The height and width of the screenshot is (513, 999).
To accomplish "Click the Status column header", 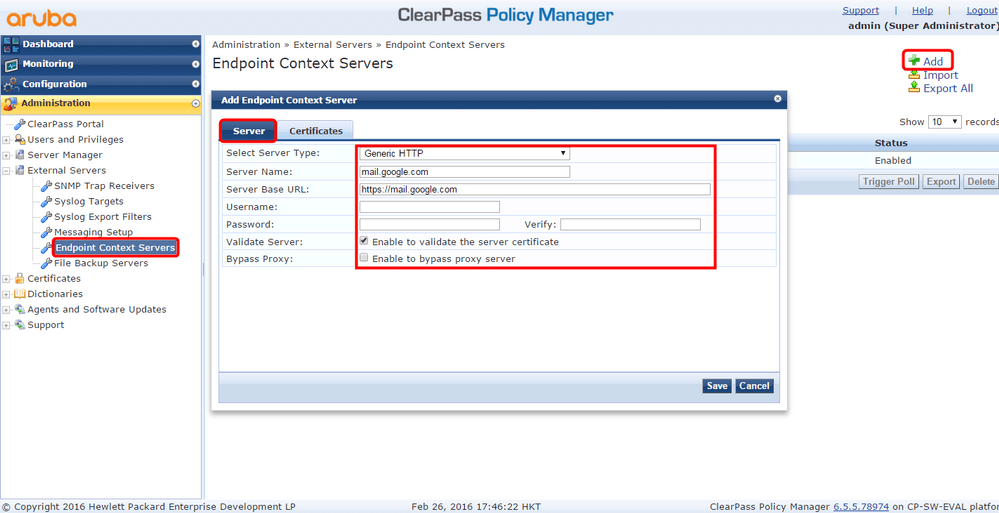I will pyautogui.click(x=891, y=143).
